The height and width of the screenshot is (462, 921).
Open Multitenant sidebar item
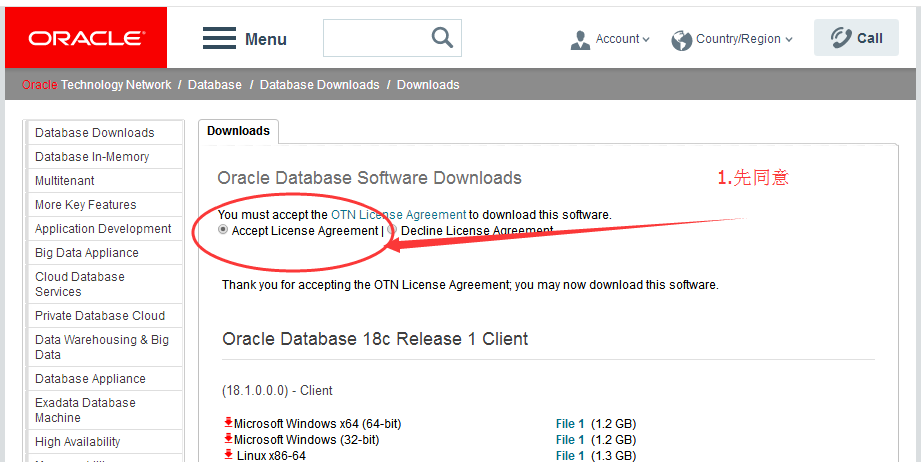point(65,181)
